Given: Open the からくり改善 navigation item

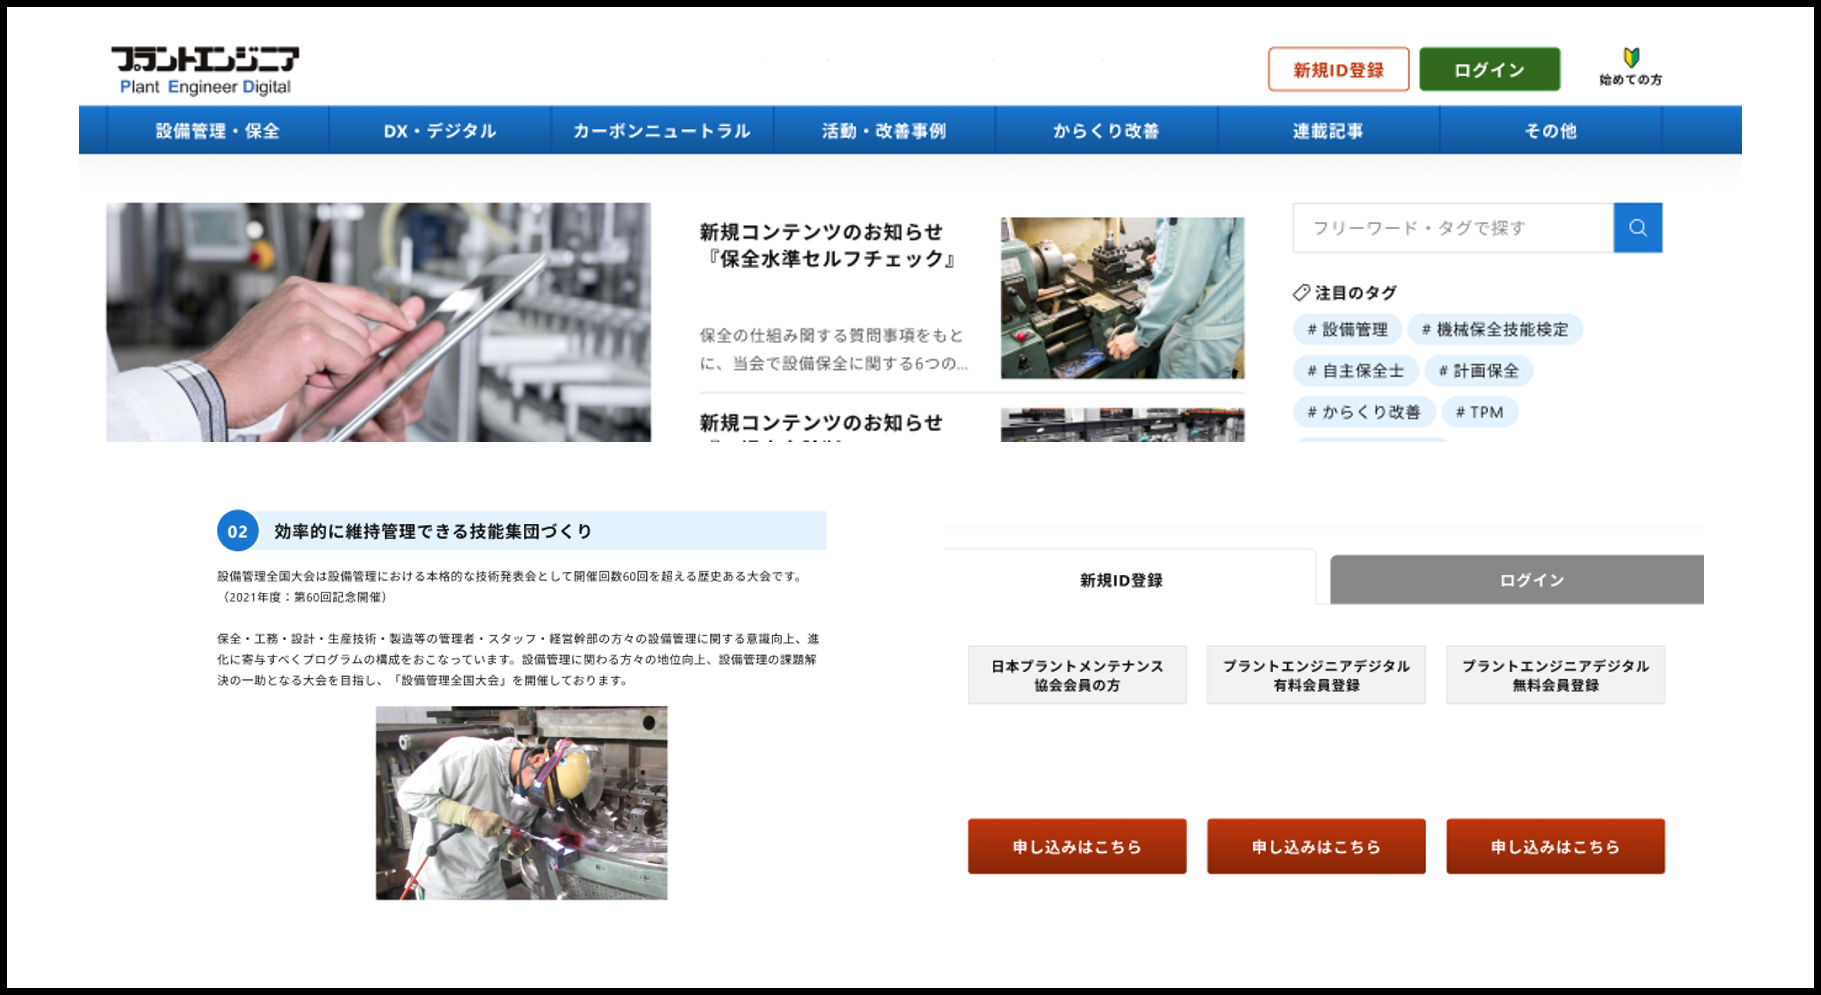Looking at the screenshot, I should pyautogui.click(x=1105, y=131).
